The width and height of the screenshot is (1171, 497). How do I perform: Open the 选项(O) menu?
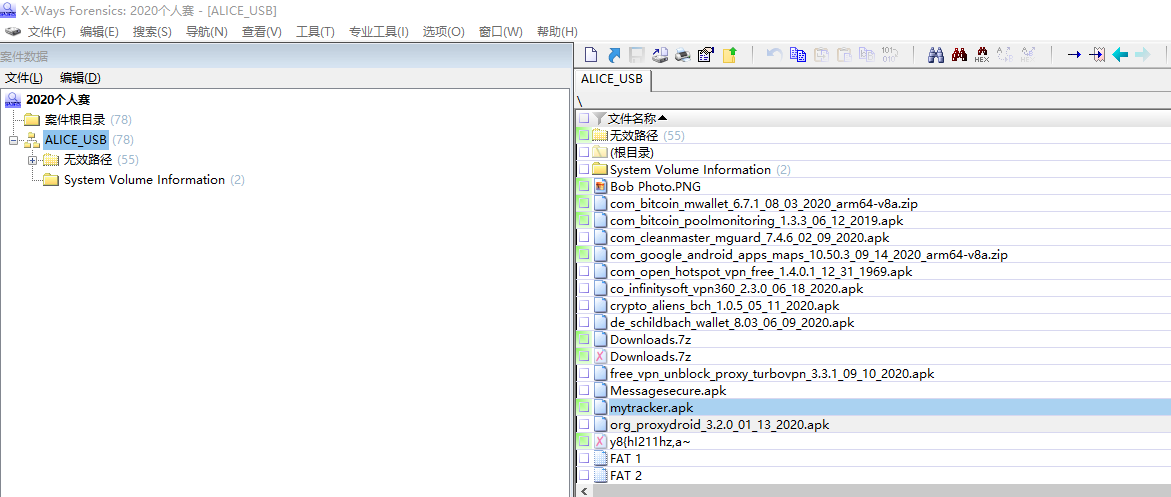(444, 32)
